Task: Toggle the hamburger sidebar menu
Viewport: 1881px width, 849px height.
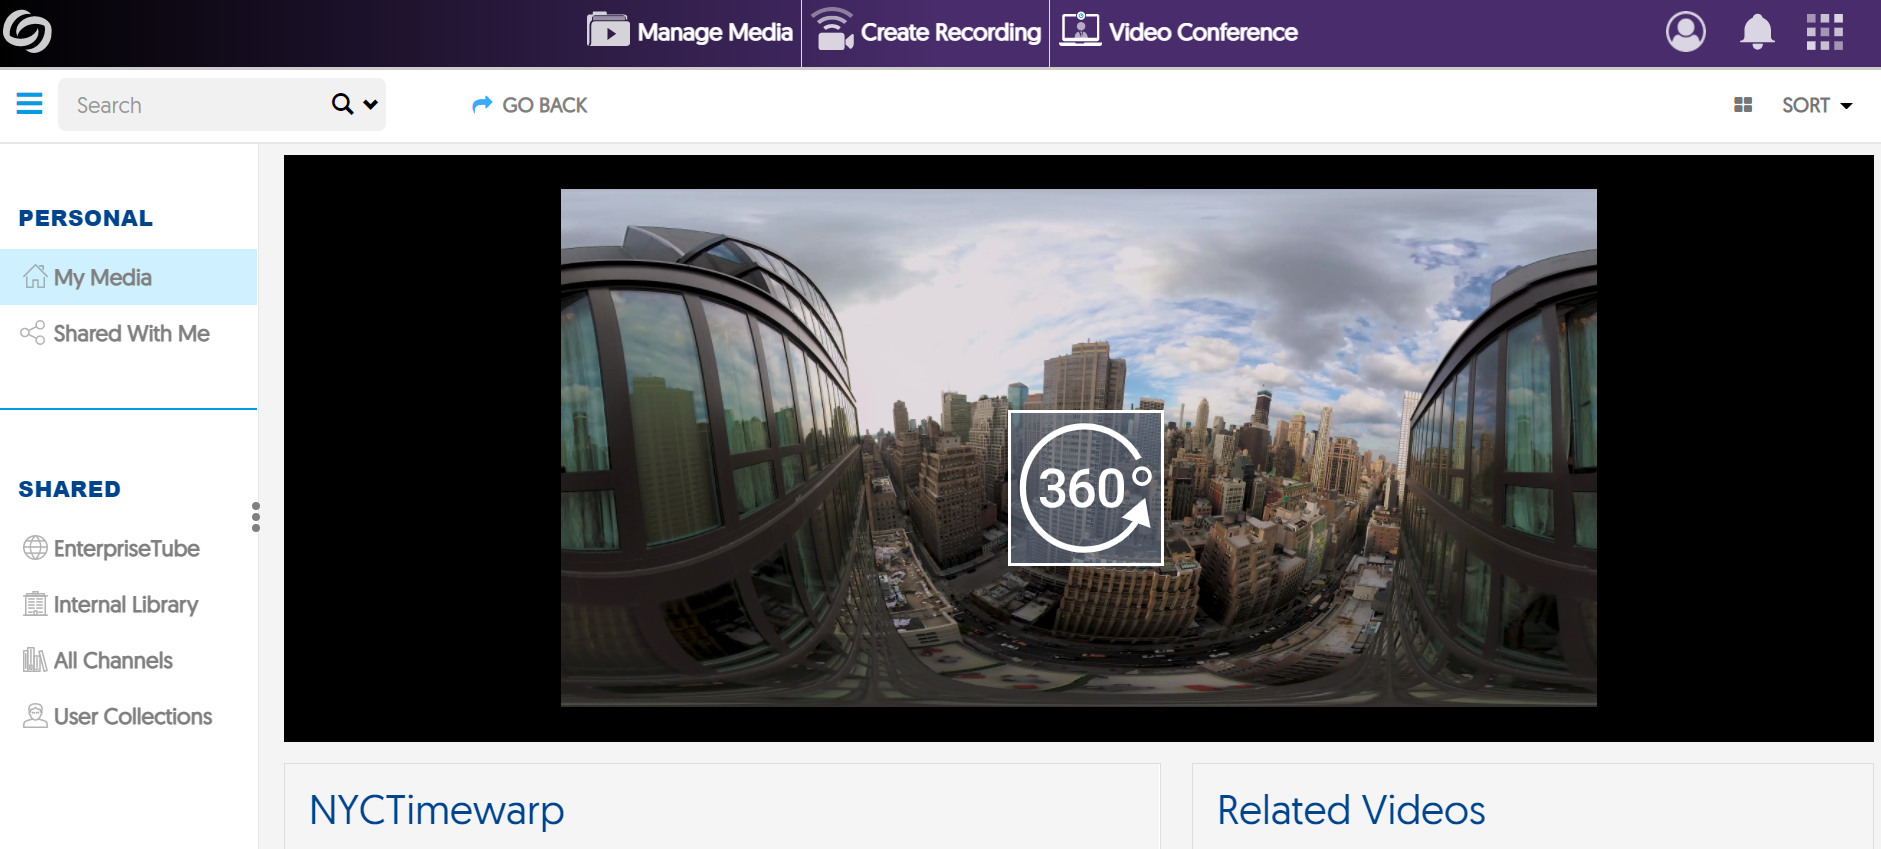Action: (29, 104)
